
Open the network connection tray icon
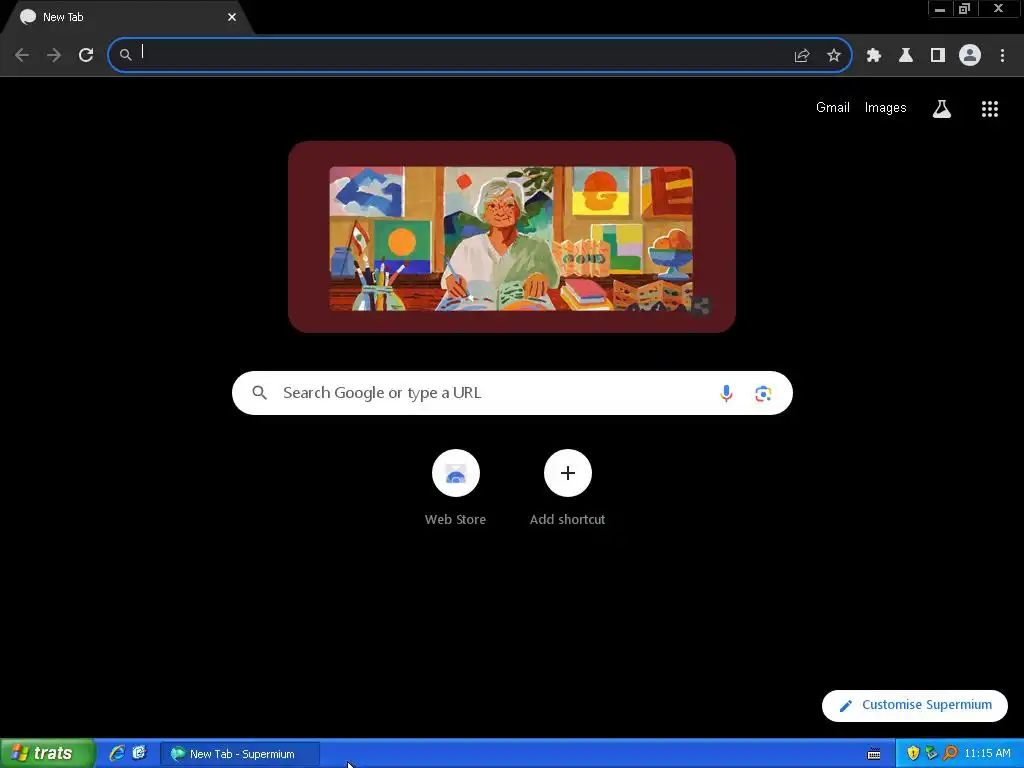[931, 754]
